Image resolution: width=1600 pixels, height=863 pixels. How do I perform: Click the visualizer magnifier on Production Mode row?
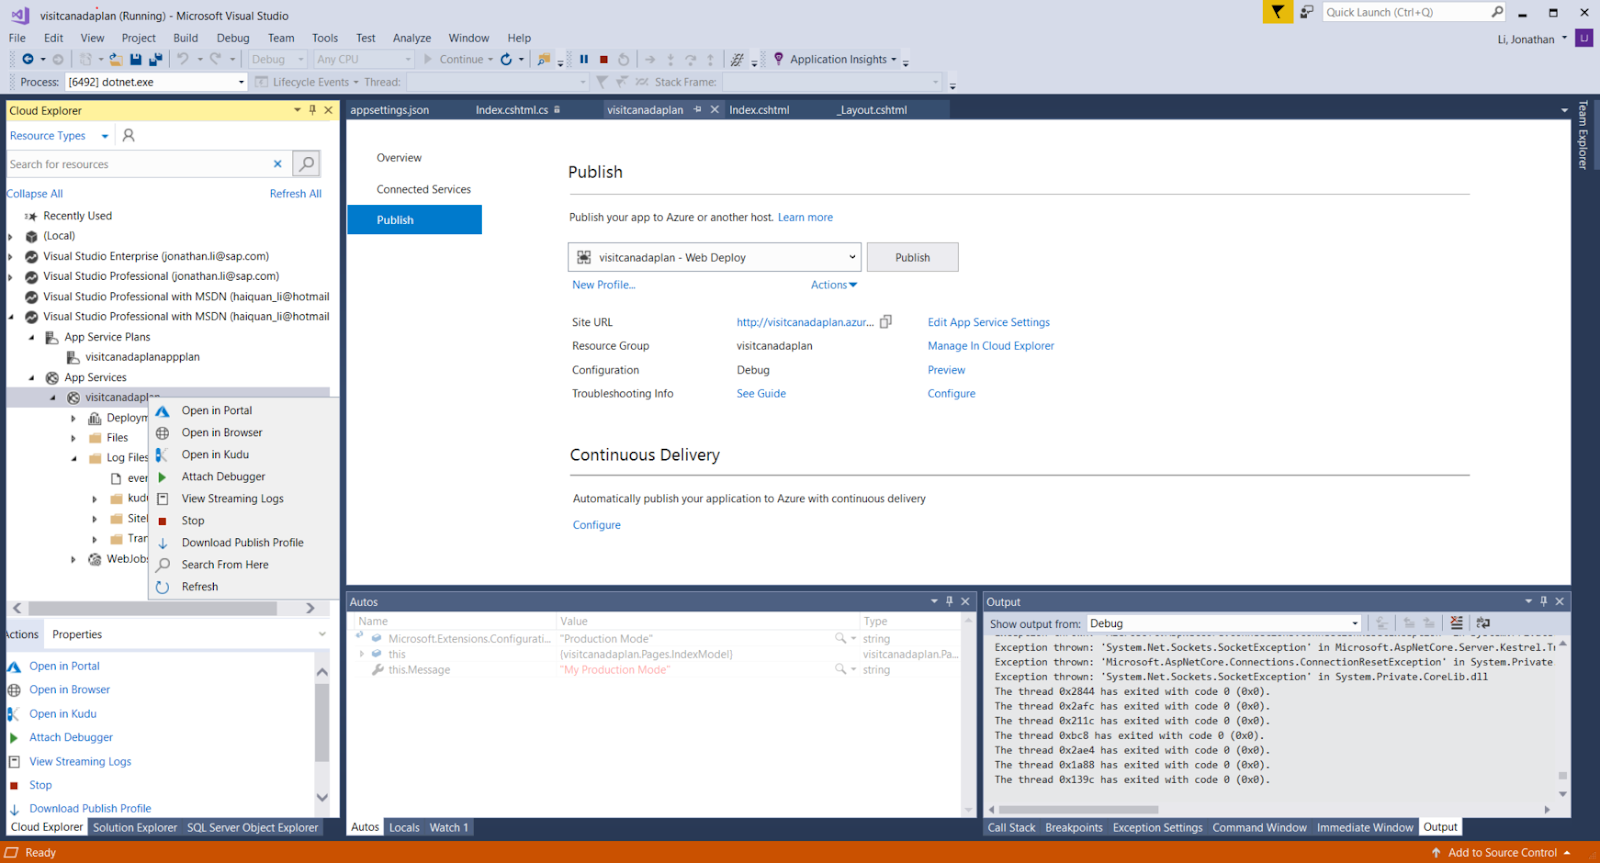841,638
